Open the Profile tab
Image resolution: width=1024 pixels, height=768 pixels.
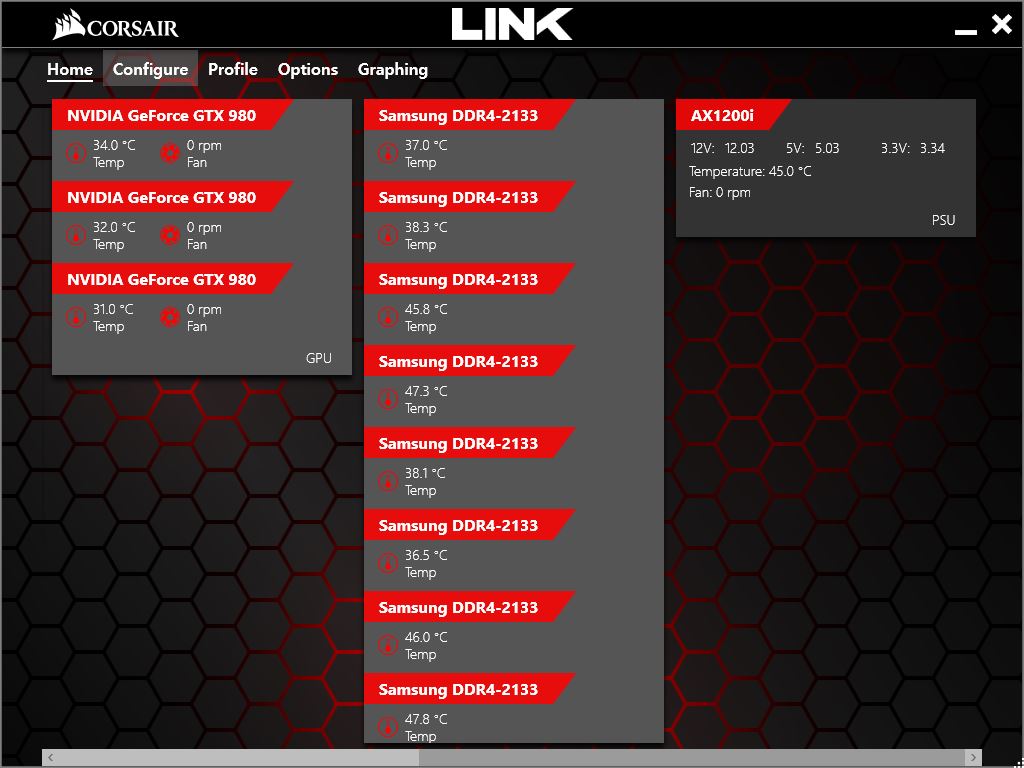coord(232,69)
